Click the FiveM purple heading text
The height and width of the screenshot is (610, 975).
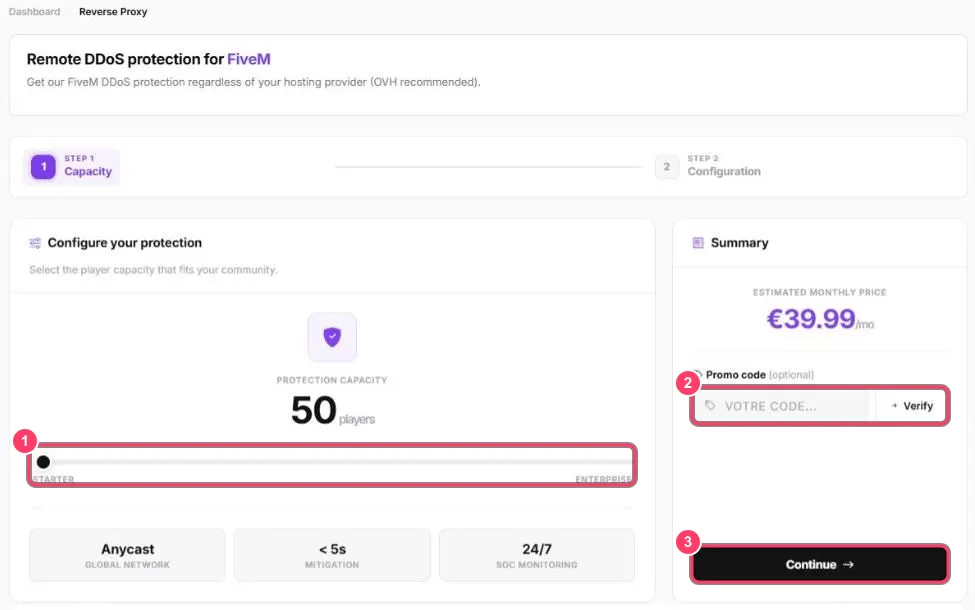[x=249, y=59]
